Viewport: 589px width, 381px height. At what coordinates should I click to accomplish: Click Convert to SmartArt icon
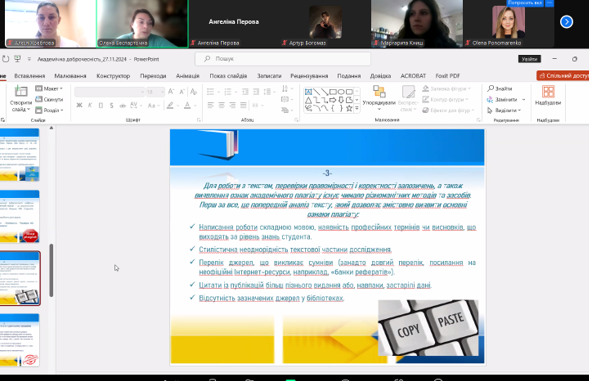click(285, 110)
